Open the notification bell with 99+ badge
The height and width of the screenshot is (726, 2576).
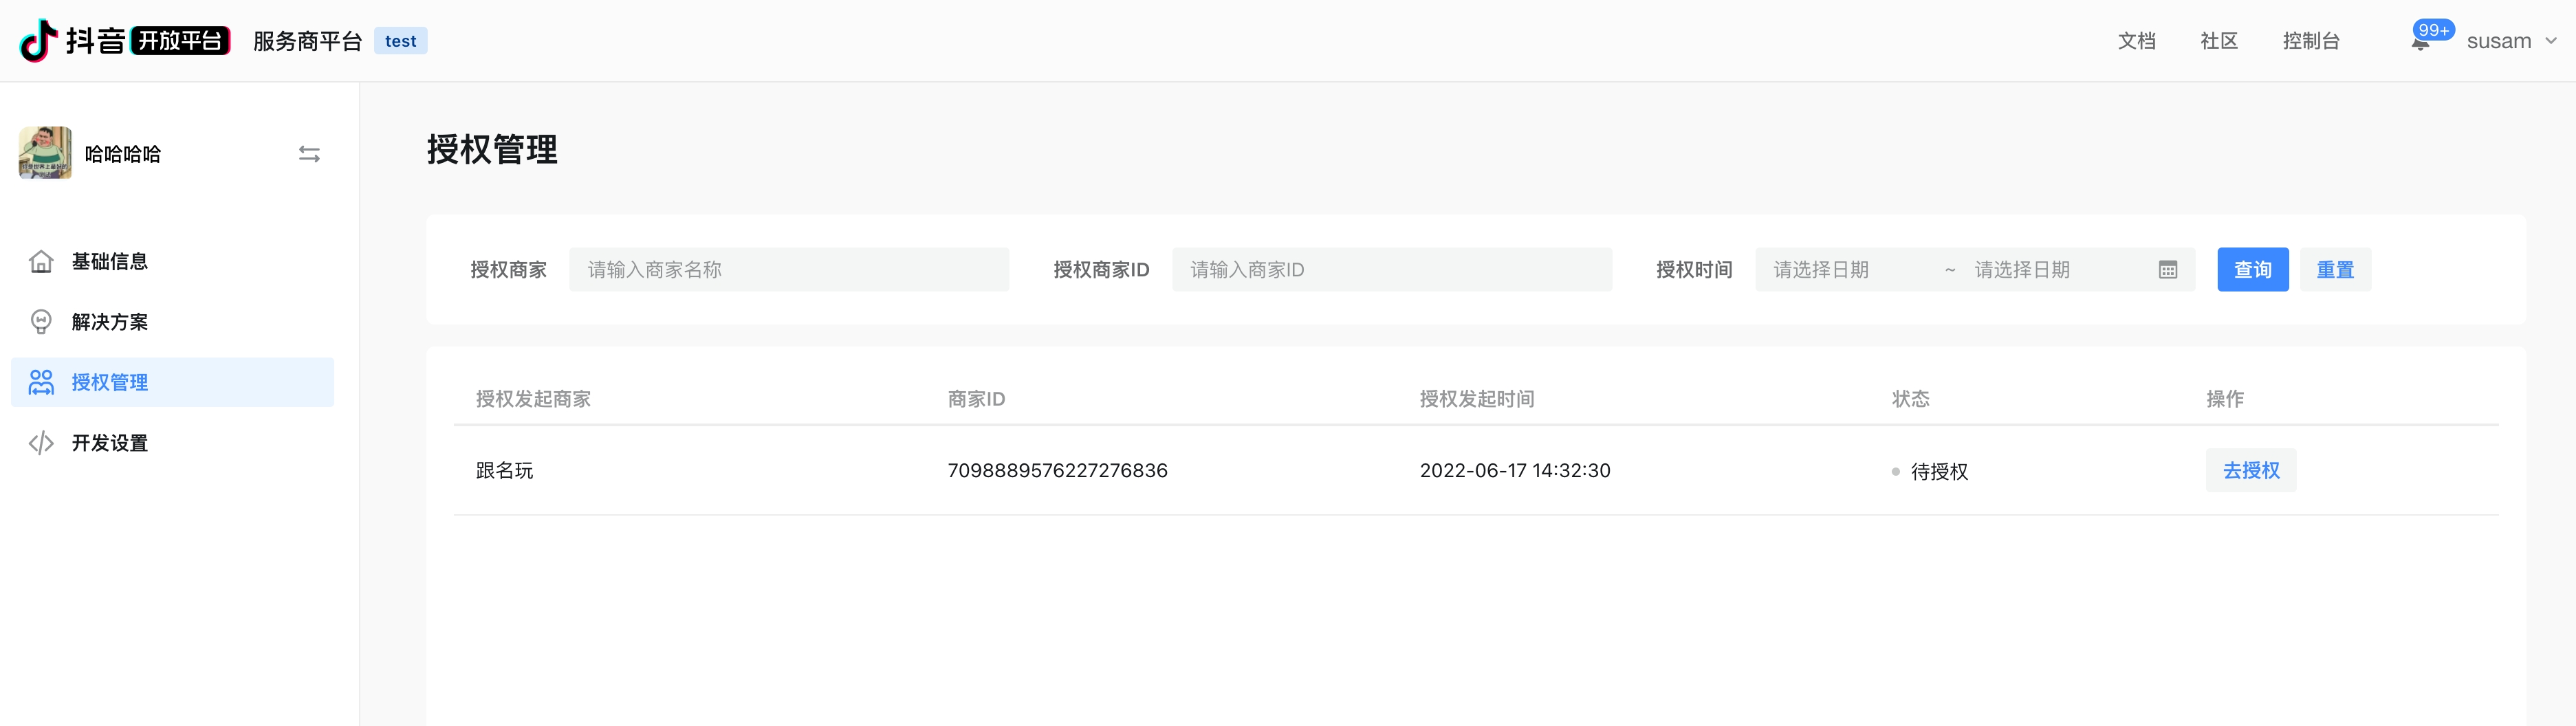click(2420, 42)
